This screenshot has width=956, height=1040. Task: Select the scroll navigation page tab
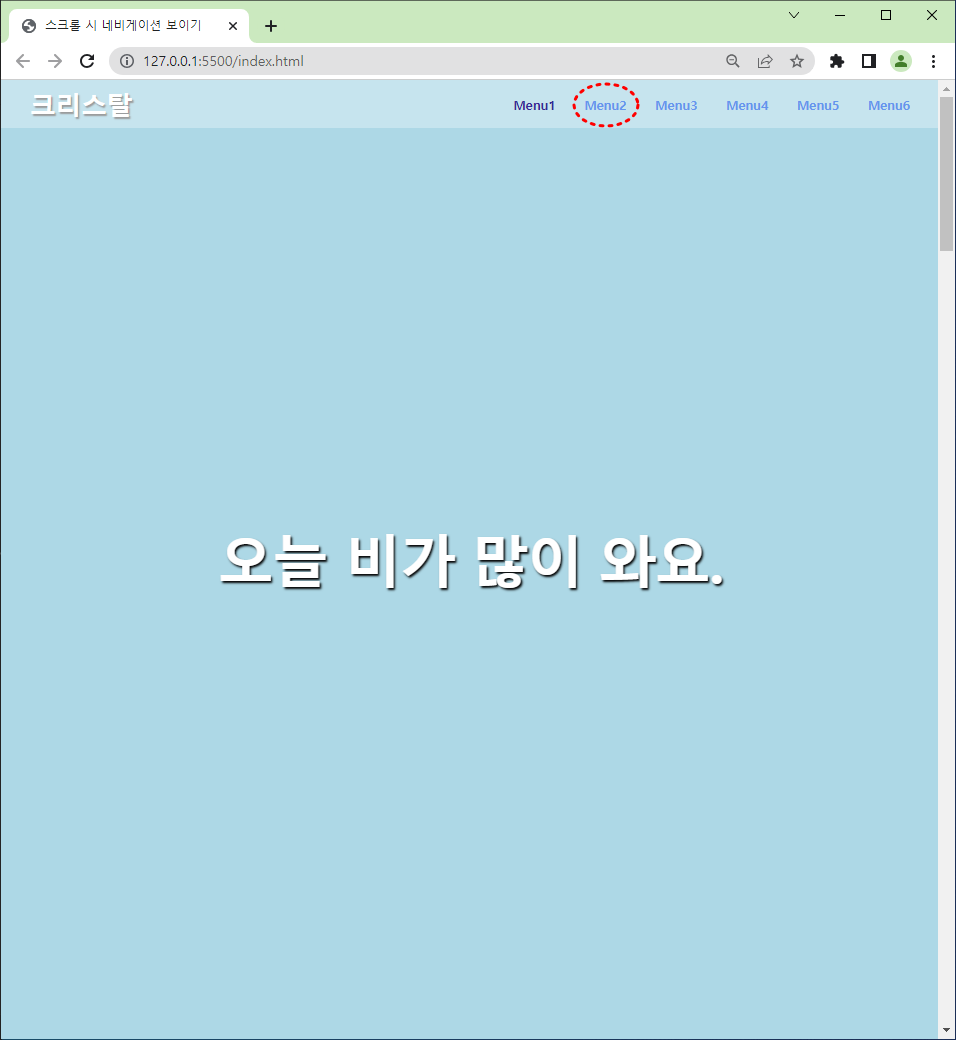[x=129, y=26]
